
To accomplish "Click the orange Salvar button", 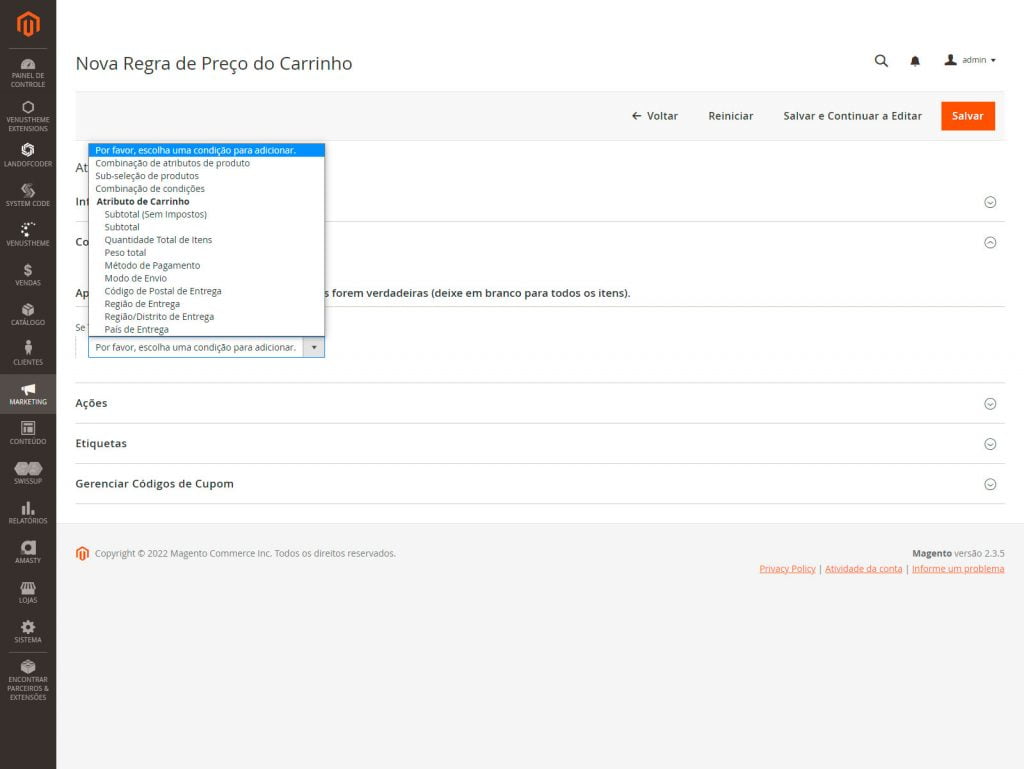I will [x=967, y=116].
